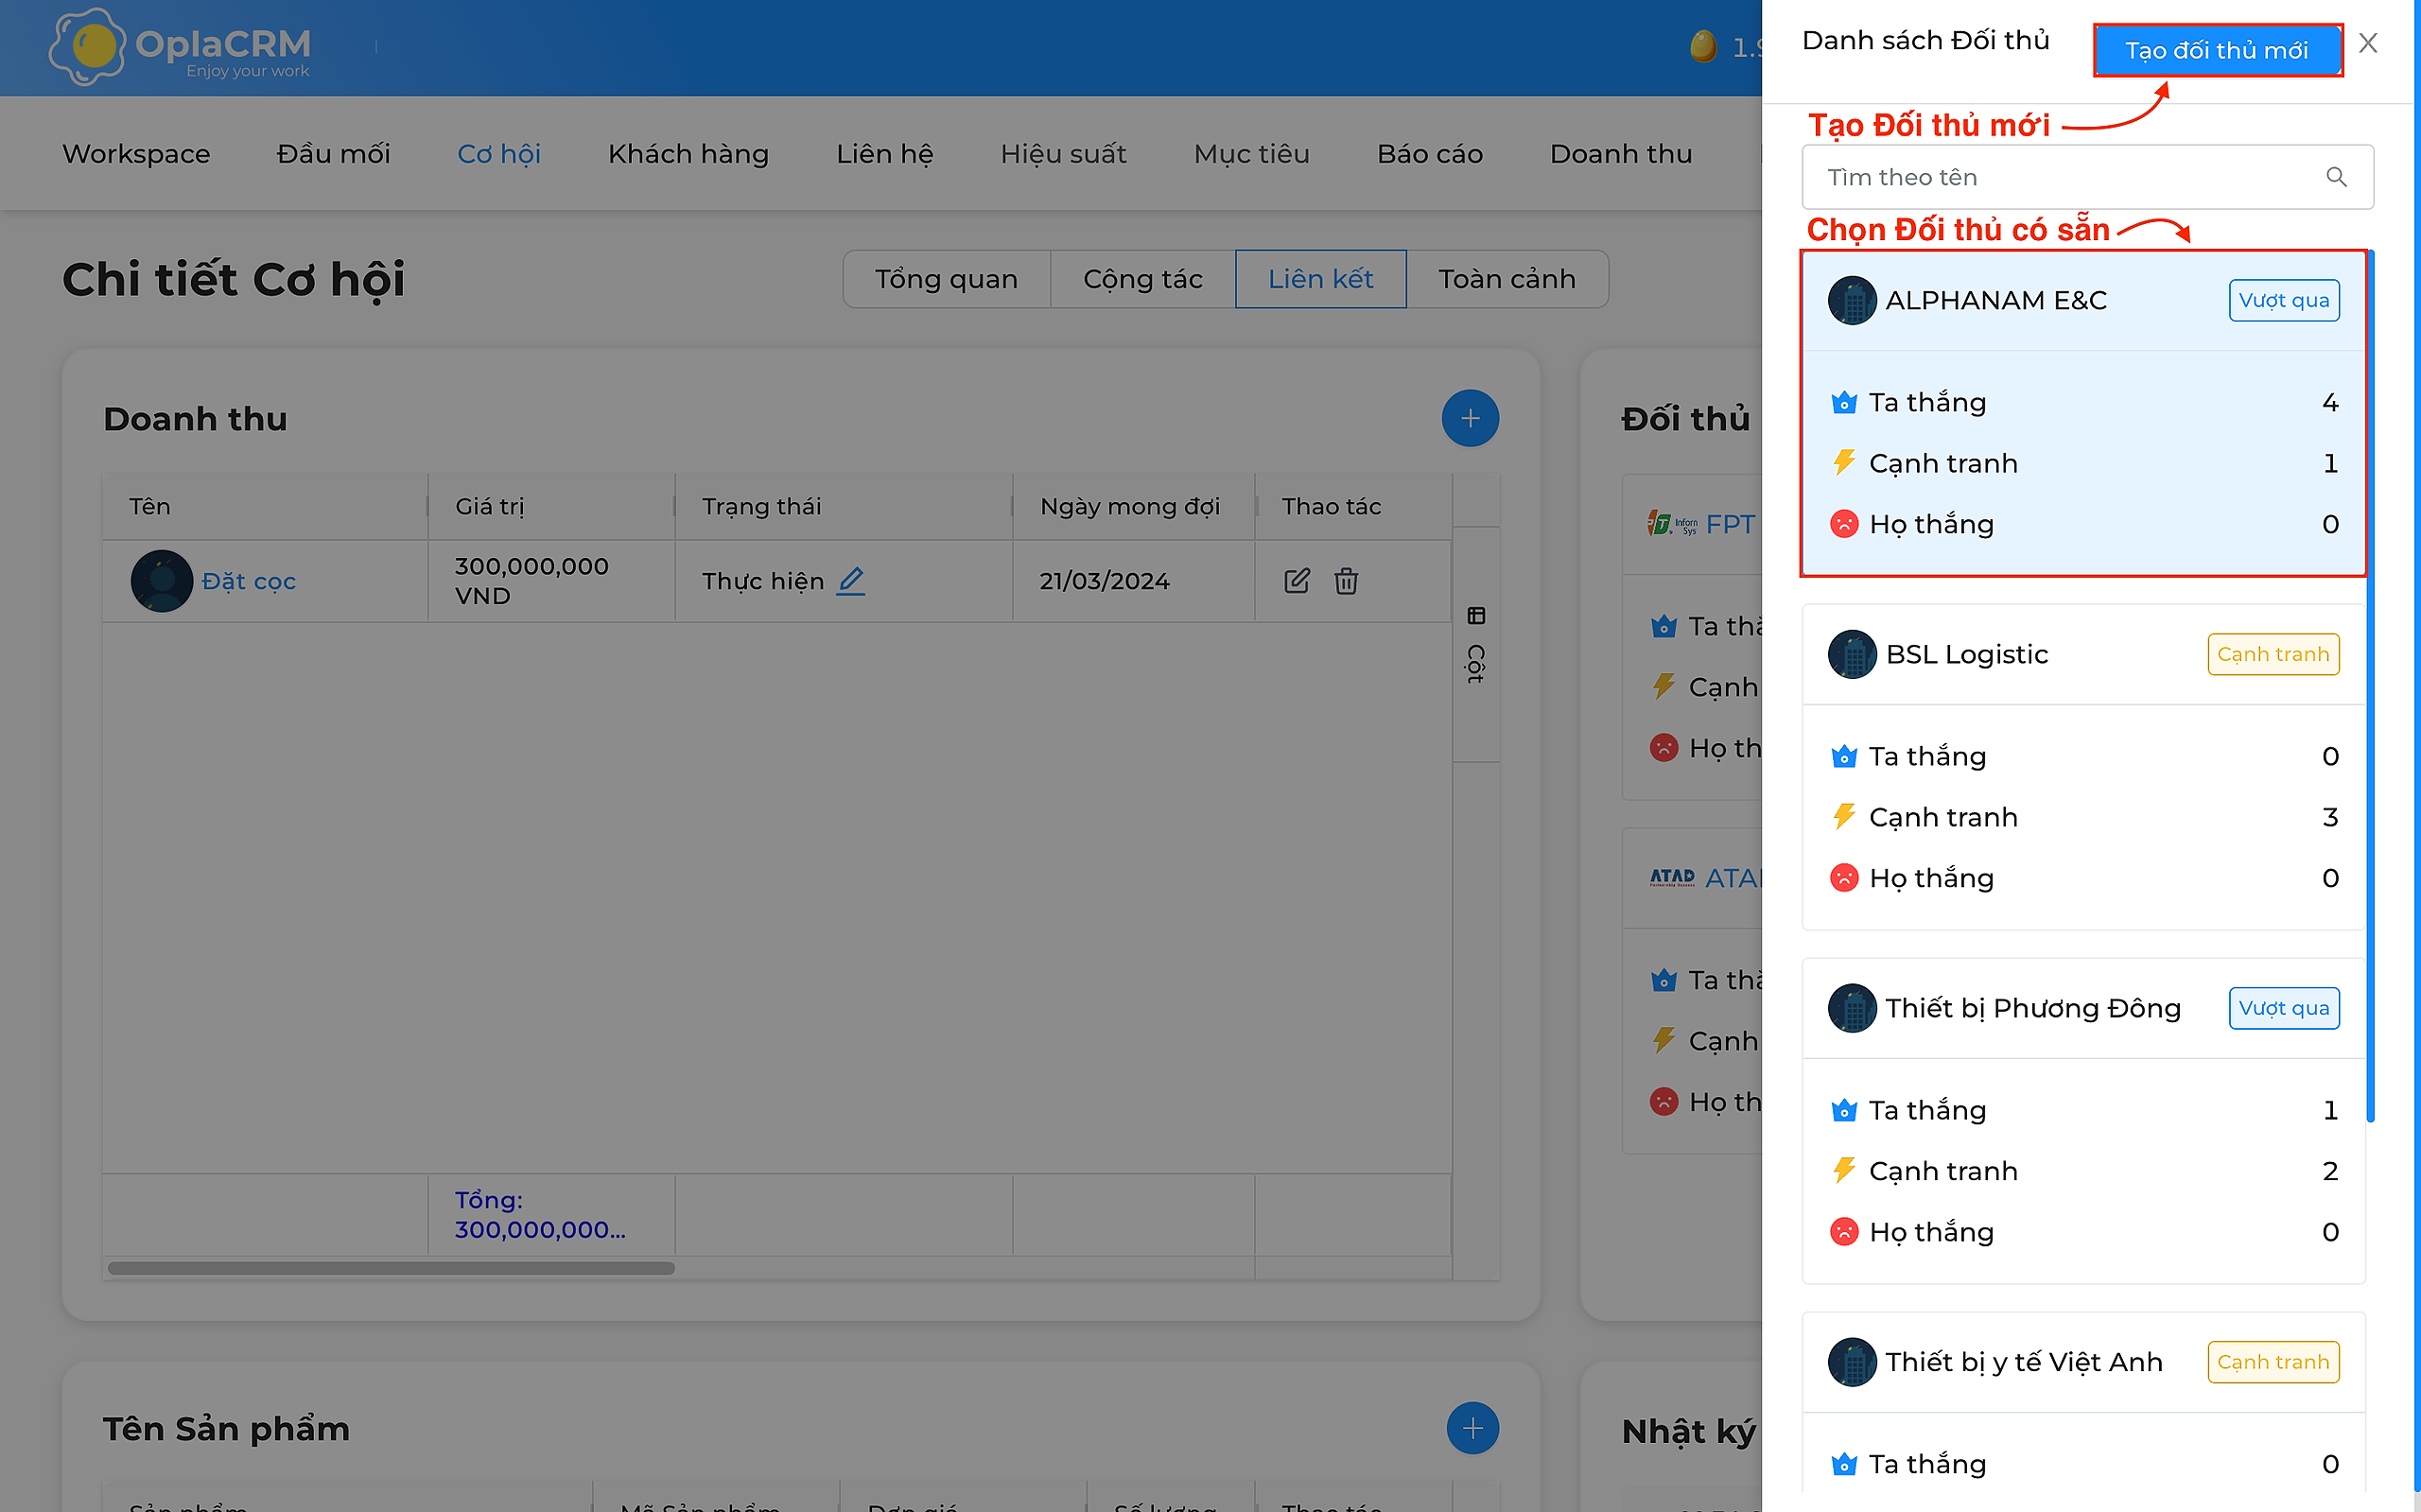Click Giá trị column header

[x=551, y=507]
